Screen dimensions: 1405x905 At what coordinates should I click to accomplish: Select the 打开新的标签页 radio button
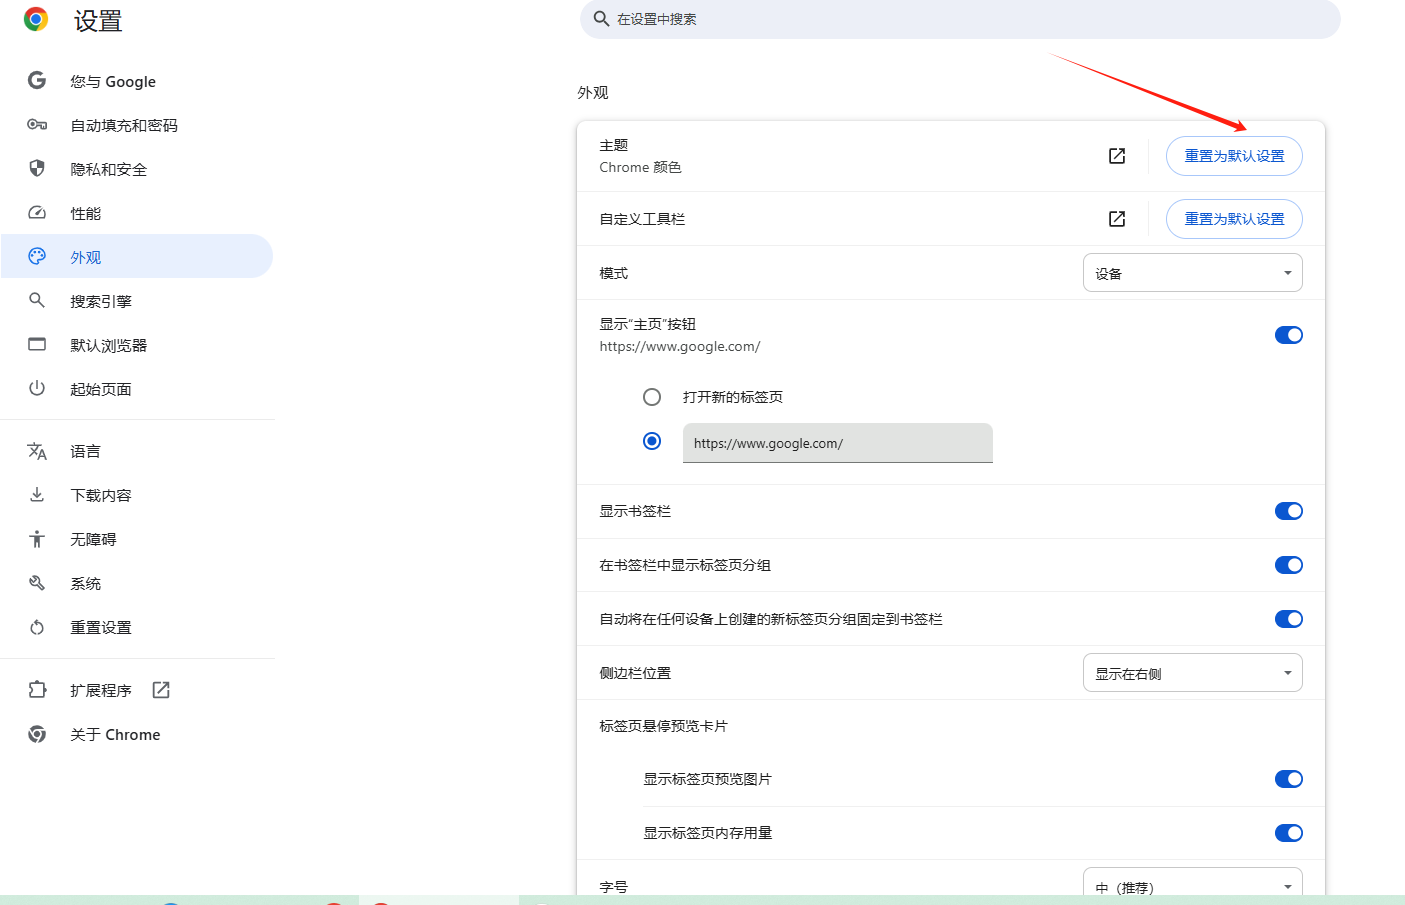point(652,397)
